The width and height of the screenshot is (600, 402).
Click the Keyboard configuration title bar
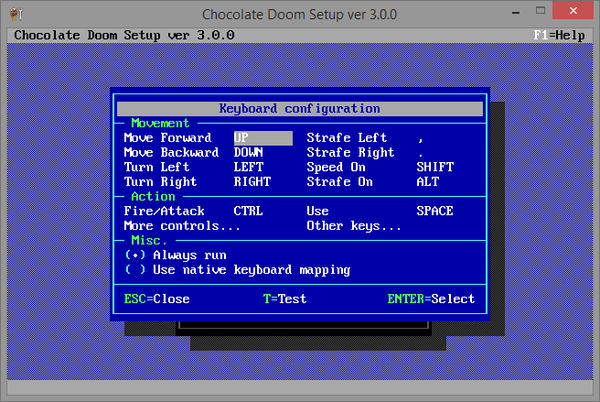click(x=300, y=109)
